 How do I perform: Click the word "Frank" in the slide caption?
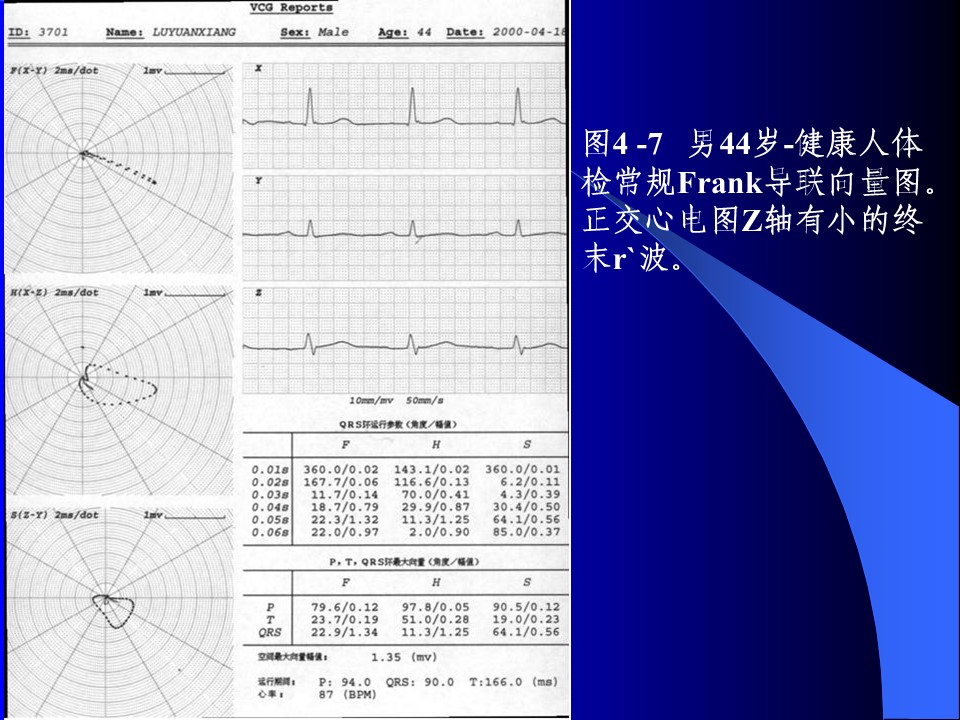pos(720,181)
